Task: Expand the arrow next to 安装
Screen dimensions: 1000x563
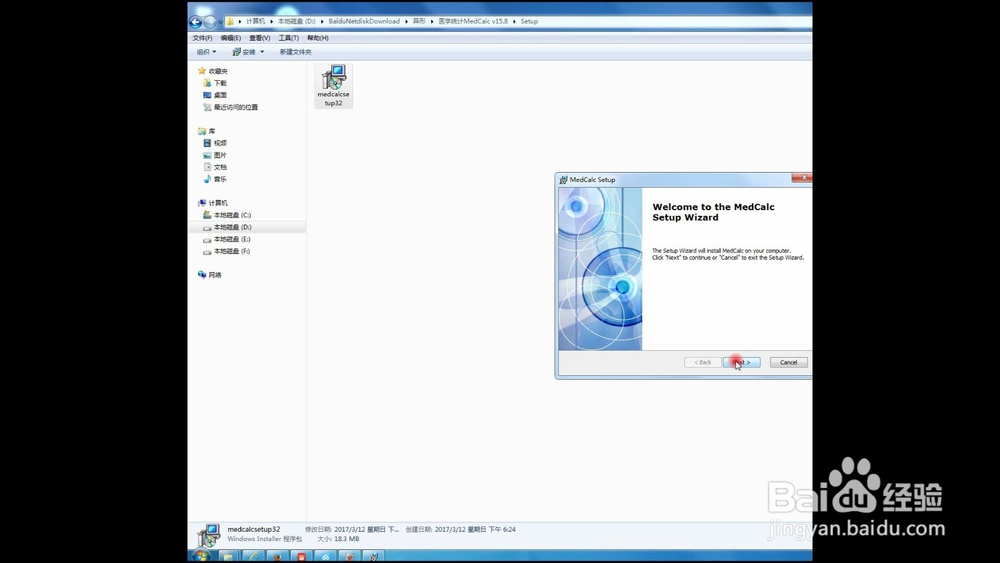Action: point(261,52)
